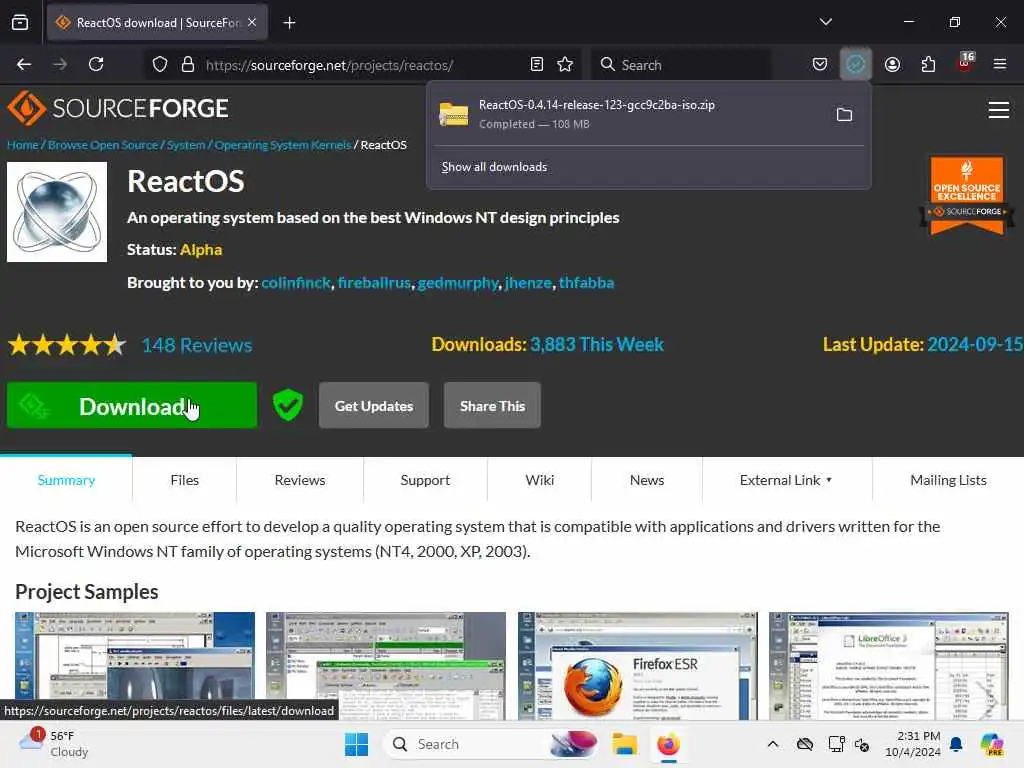Click Show all downloads

494,167
